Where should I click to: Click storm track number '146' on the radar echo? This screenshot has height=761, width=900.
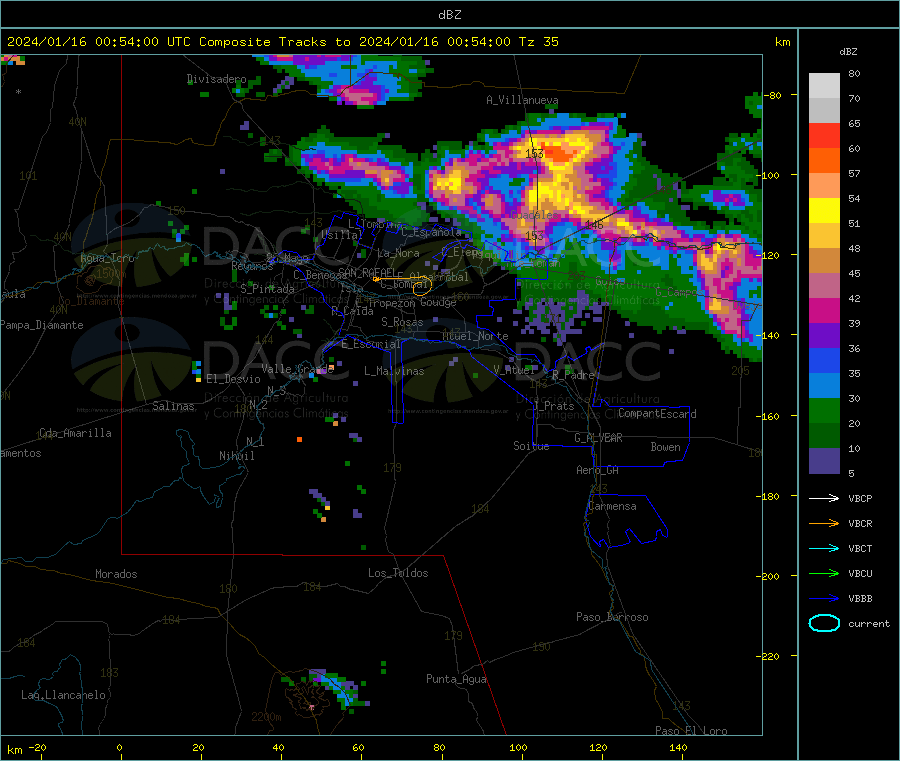[x=594, y=224]
